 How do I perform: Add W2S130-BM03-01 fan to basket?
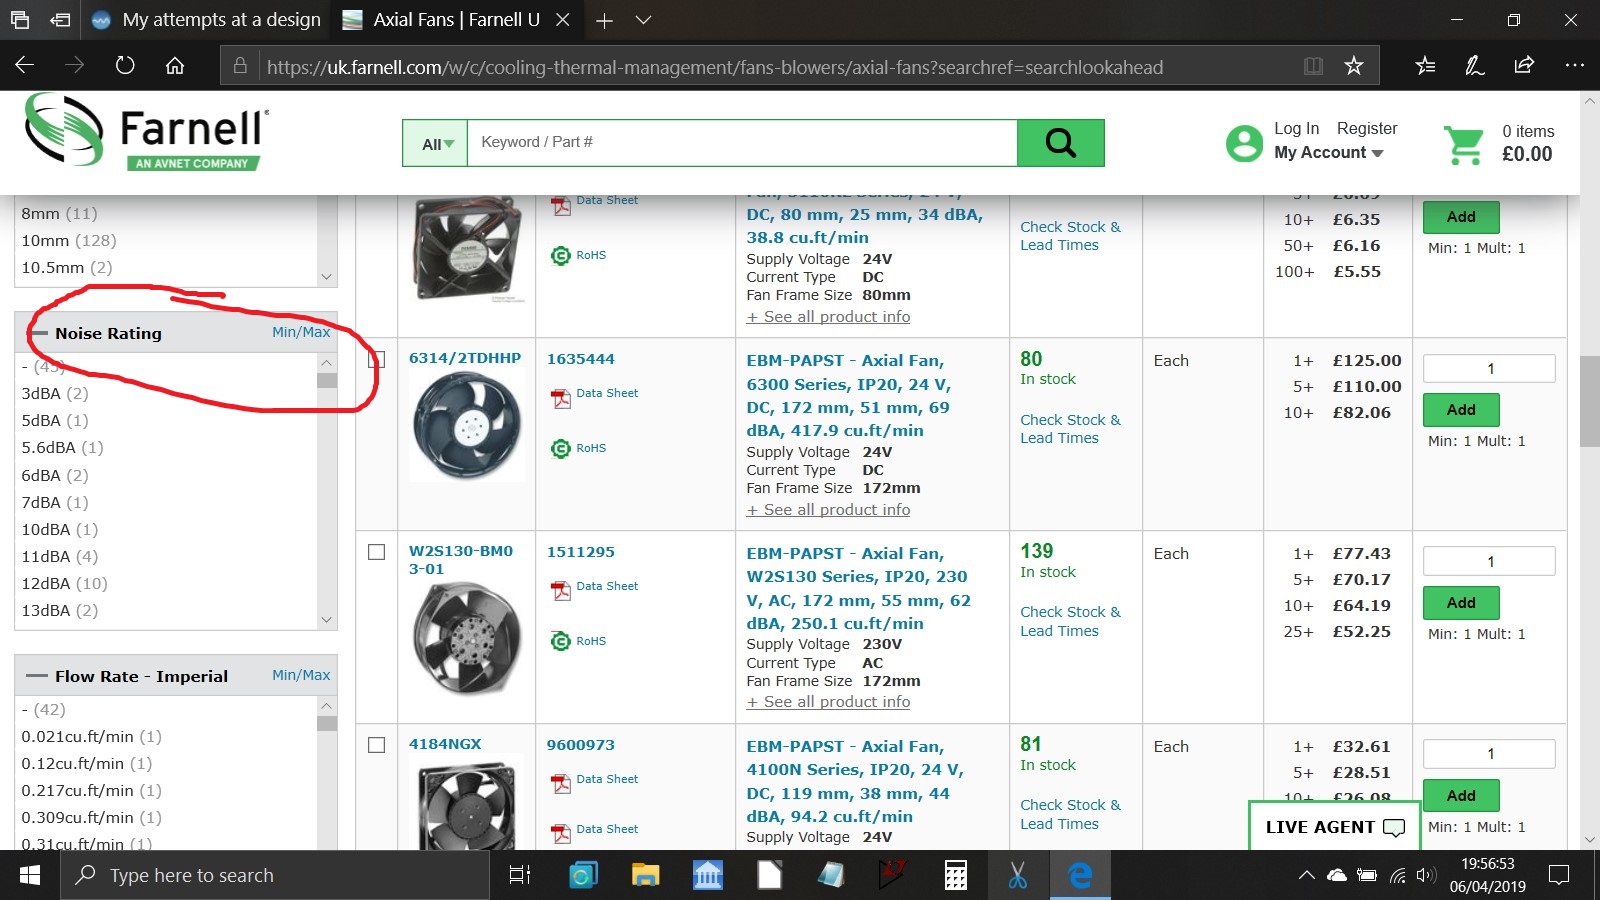coord(1461,603)
